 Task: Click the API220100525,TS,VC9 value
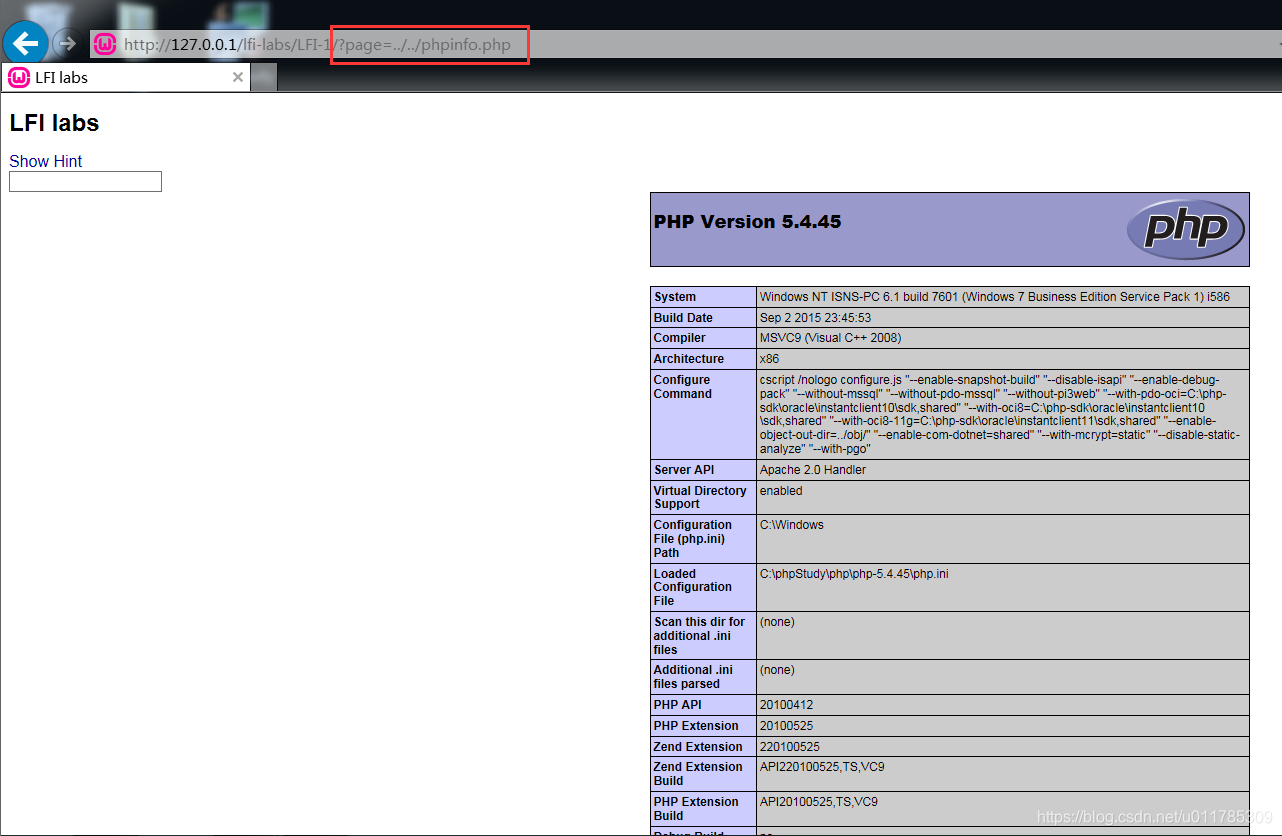pyautogui.click(x=822, y=767)
